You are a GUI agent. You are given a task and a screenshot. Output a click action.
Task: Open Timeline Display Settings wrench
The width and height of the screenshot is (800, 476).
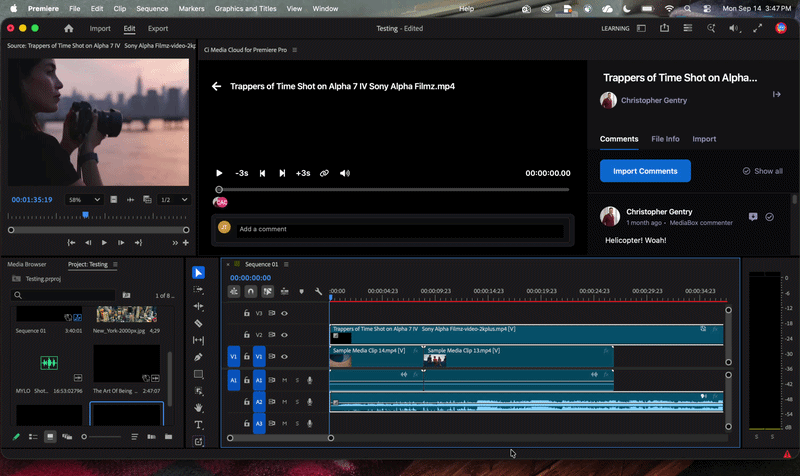click(x=318, y=291)
